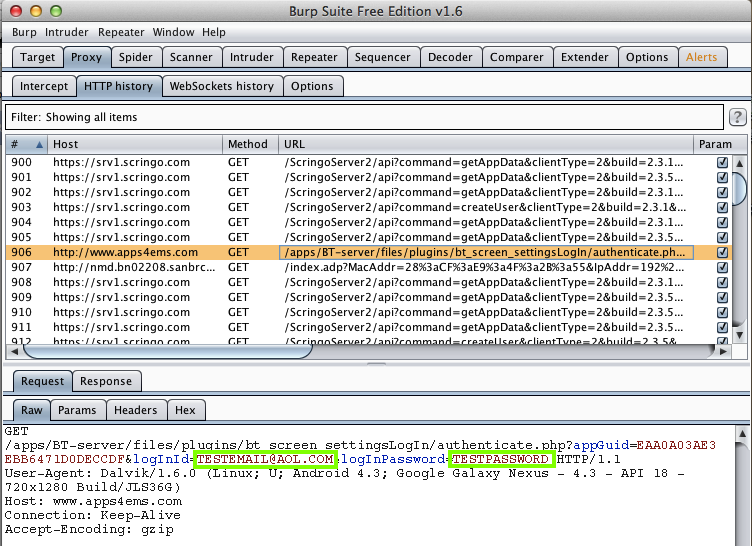Click the red close window button
Viewport: 752px width, 546px height.
pos(14,10)
